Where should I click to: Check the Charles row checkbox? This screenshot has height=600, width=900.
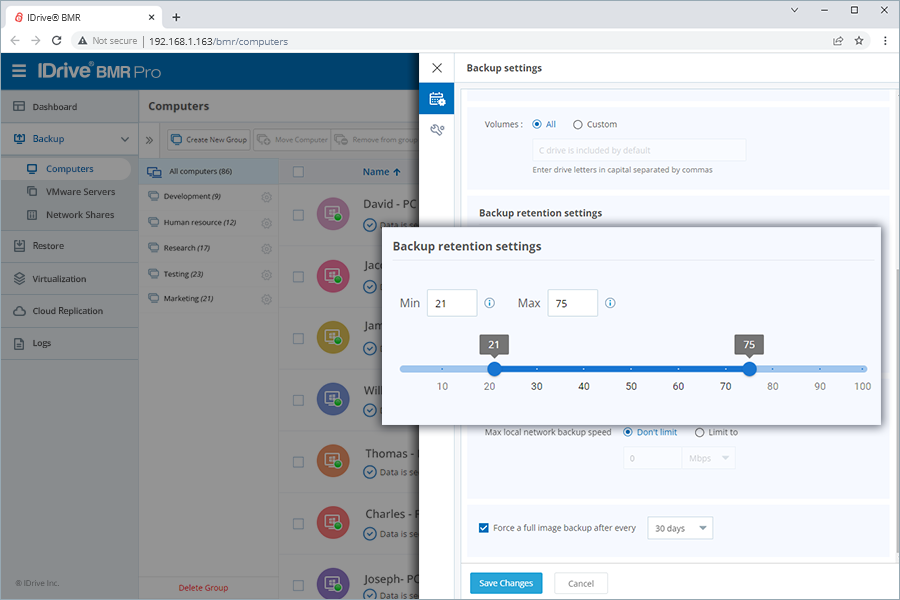pos(298,524)
